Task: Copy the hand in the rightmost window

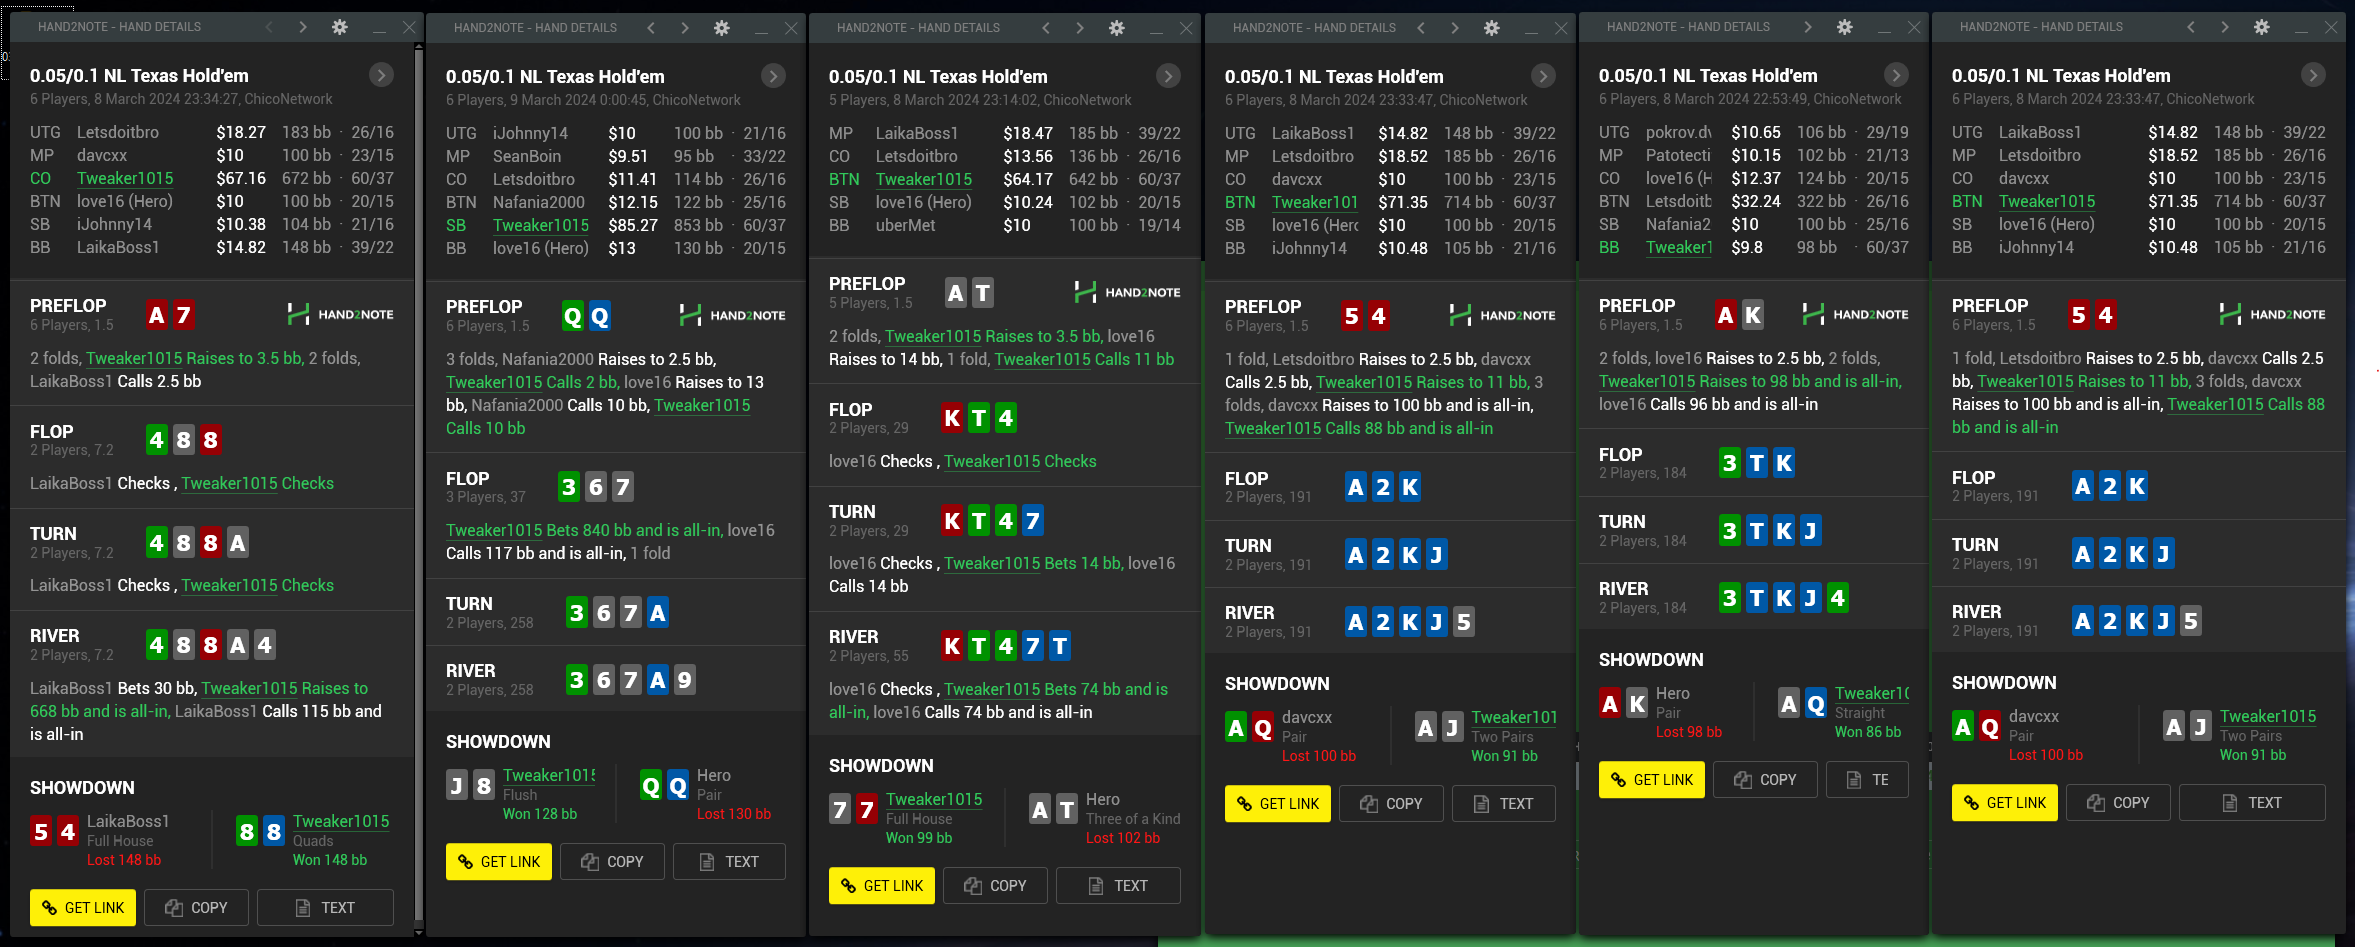Action: point(2118,803)
